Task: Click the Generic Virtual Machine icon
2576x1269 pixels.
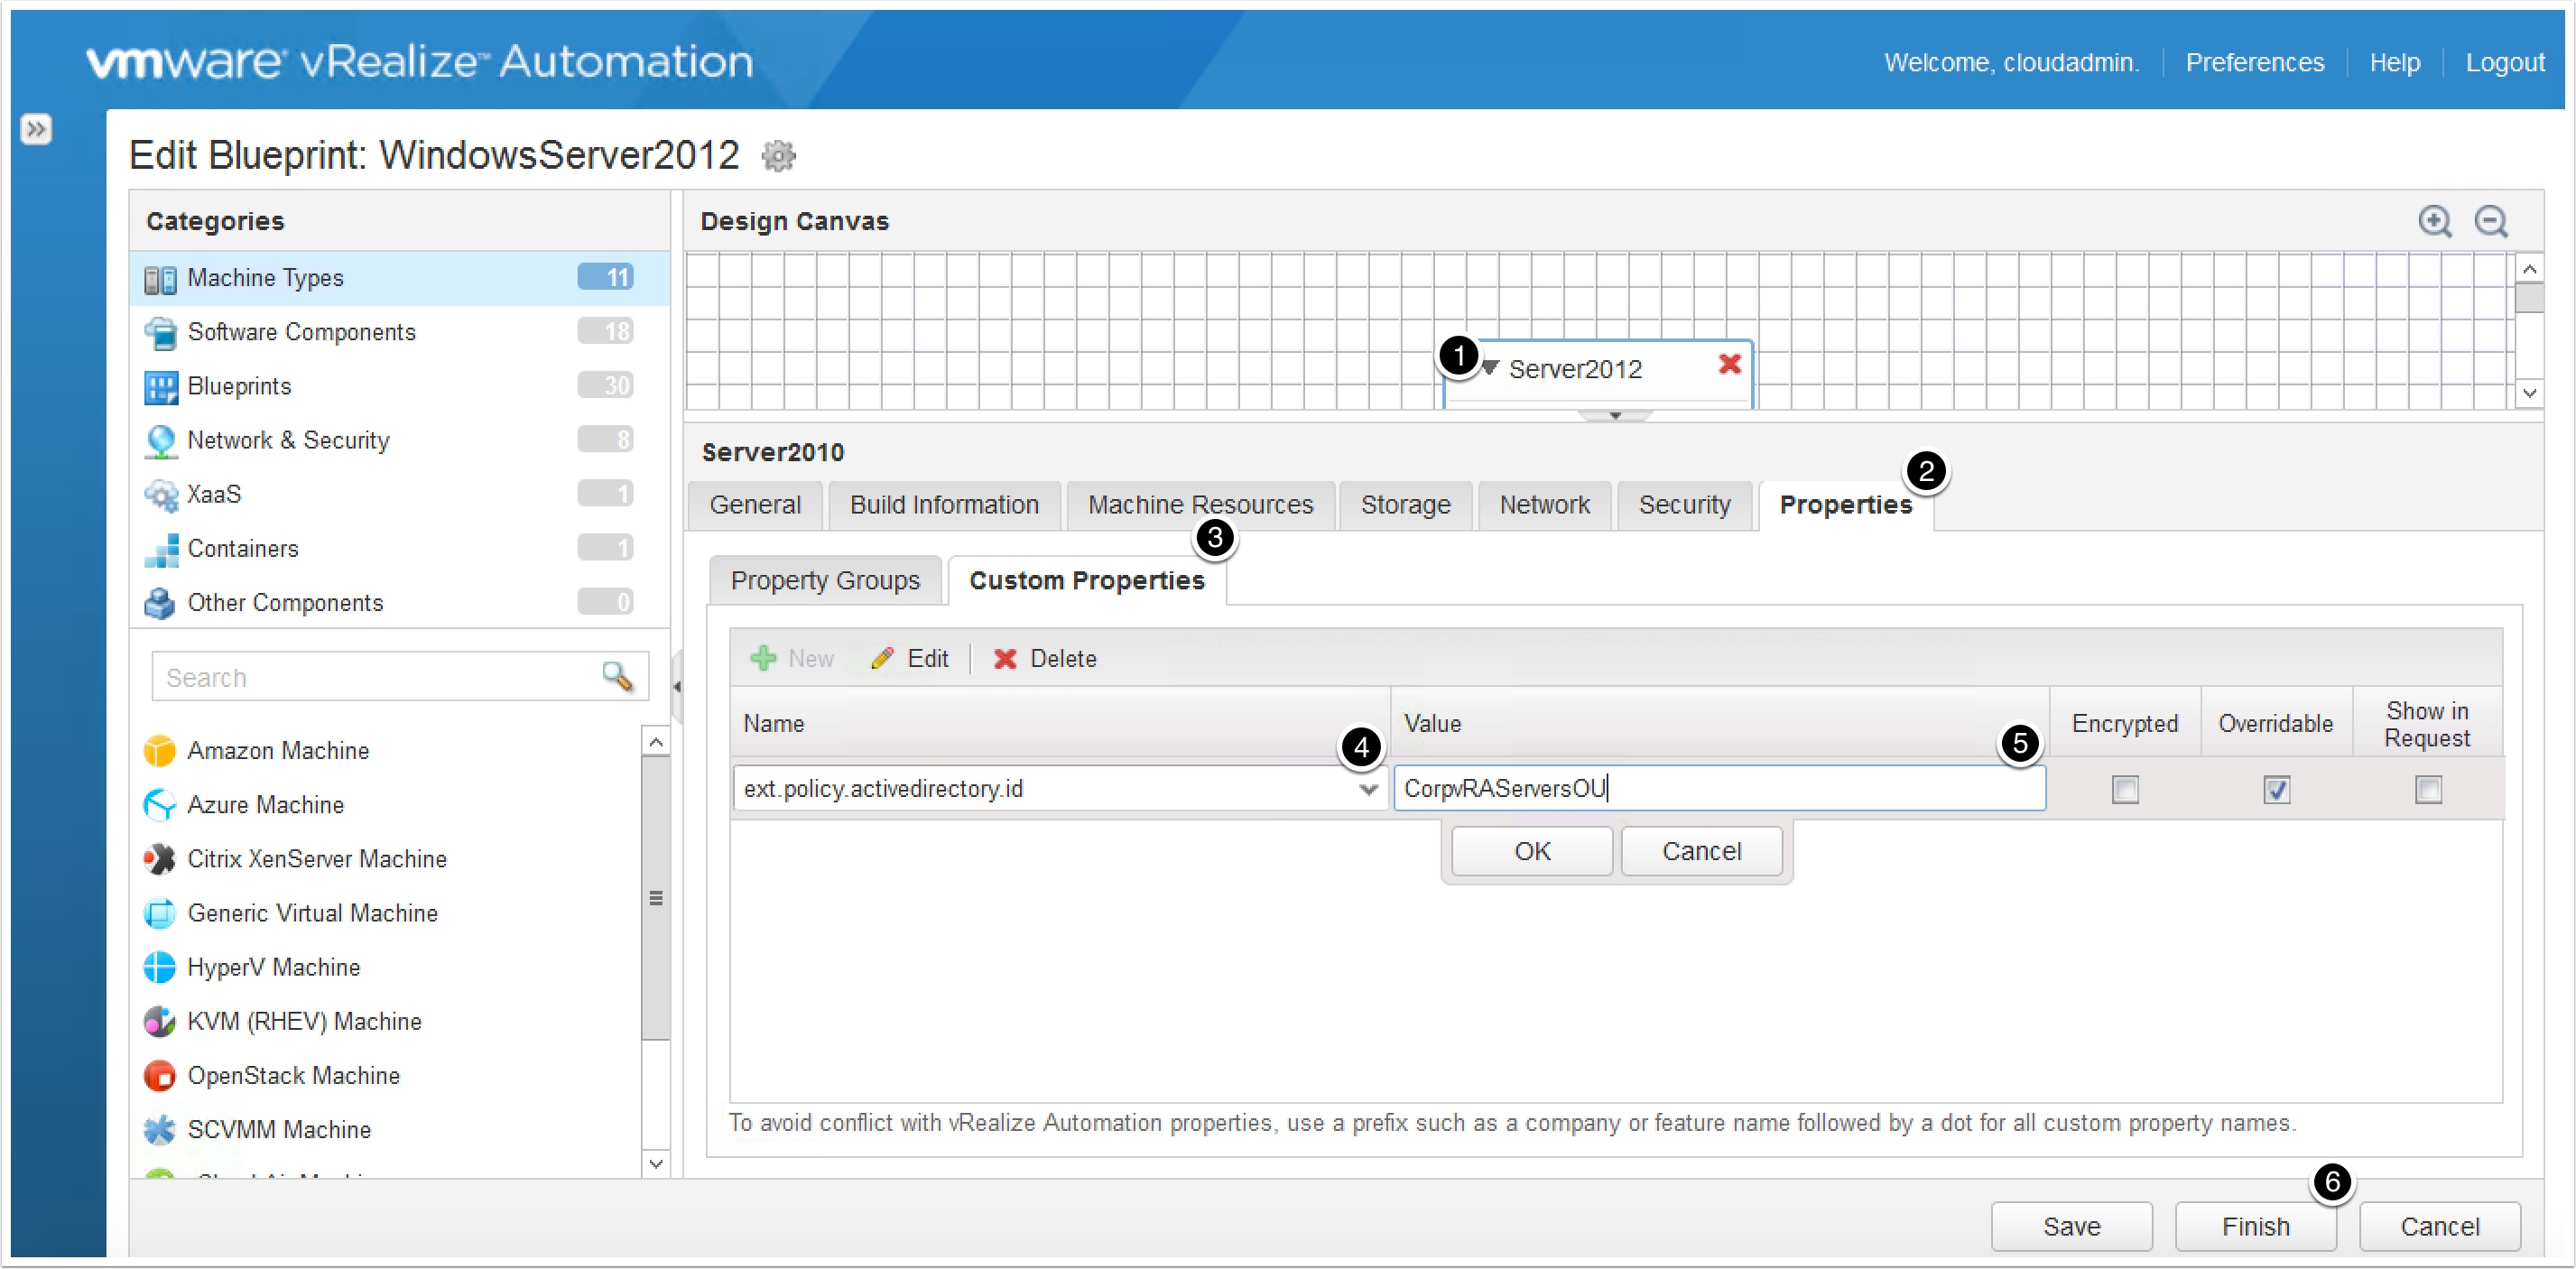Action: 160,913
